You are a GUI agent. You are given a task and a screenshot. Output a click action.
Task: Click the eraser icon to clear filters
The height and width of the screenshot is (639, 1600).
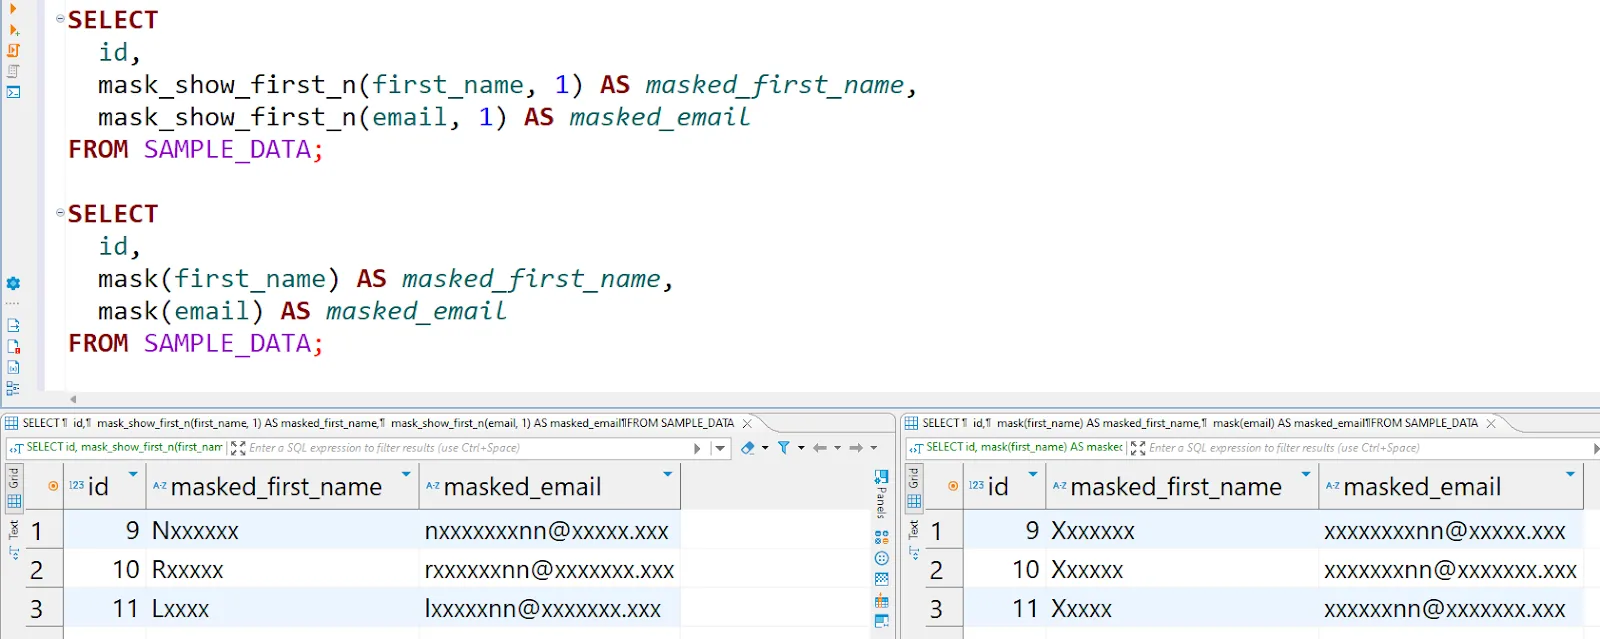click(748, 448)
